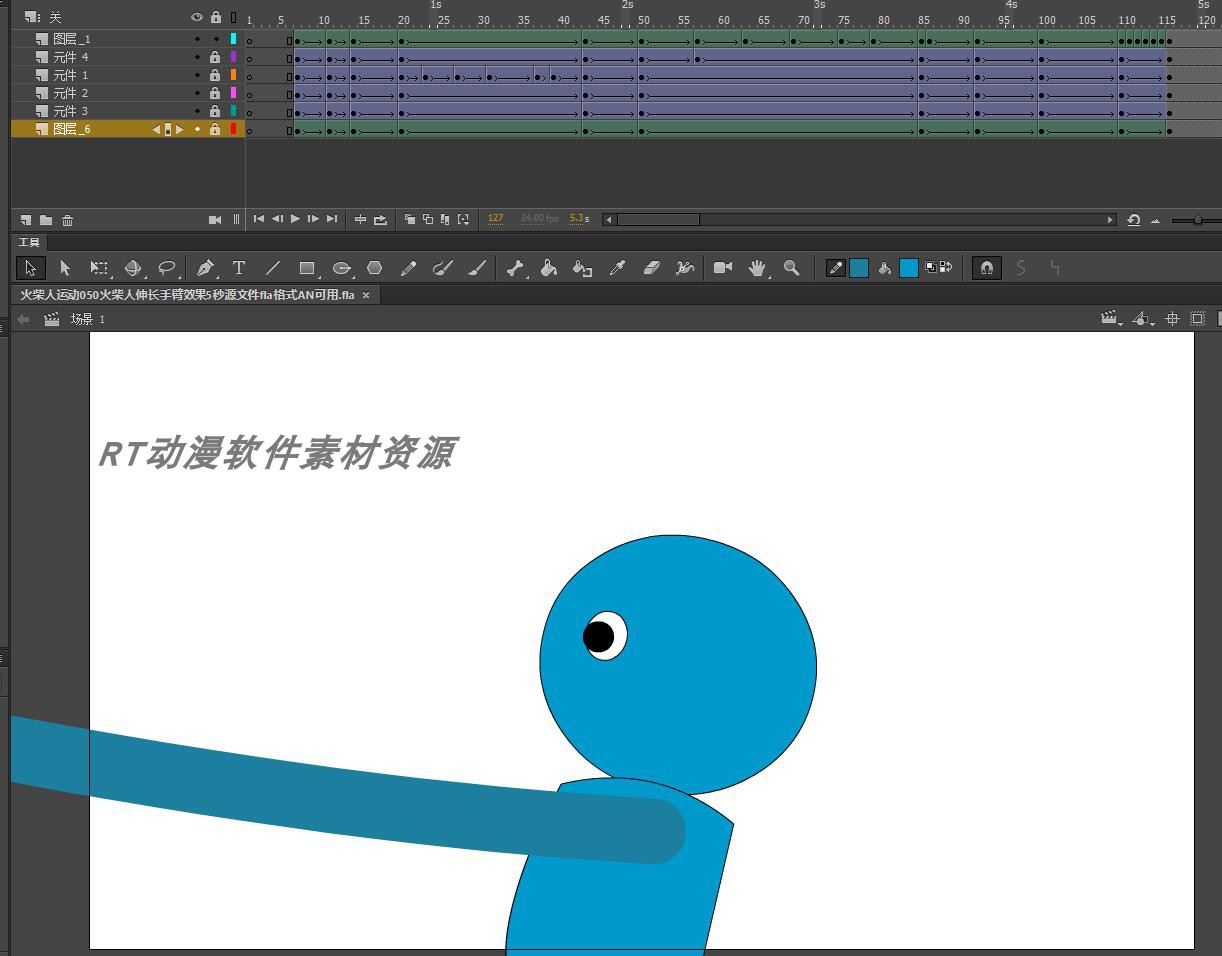Step forward one frame

[313, 219]
